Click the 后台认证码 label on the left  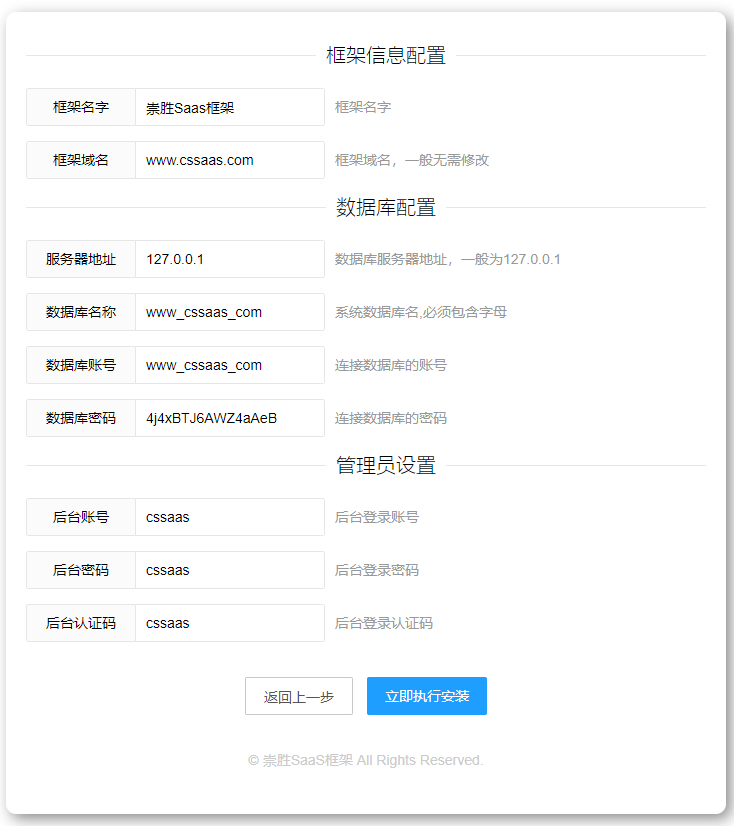(x=81, y=623)
